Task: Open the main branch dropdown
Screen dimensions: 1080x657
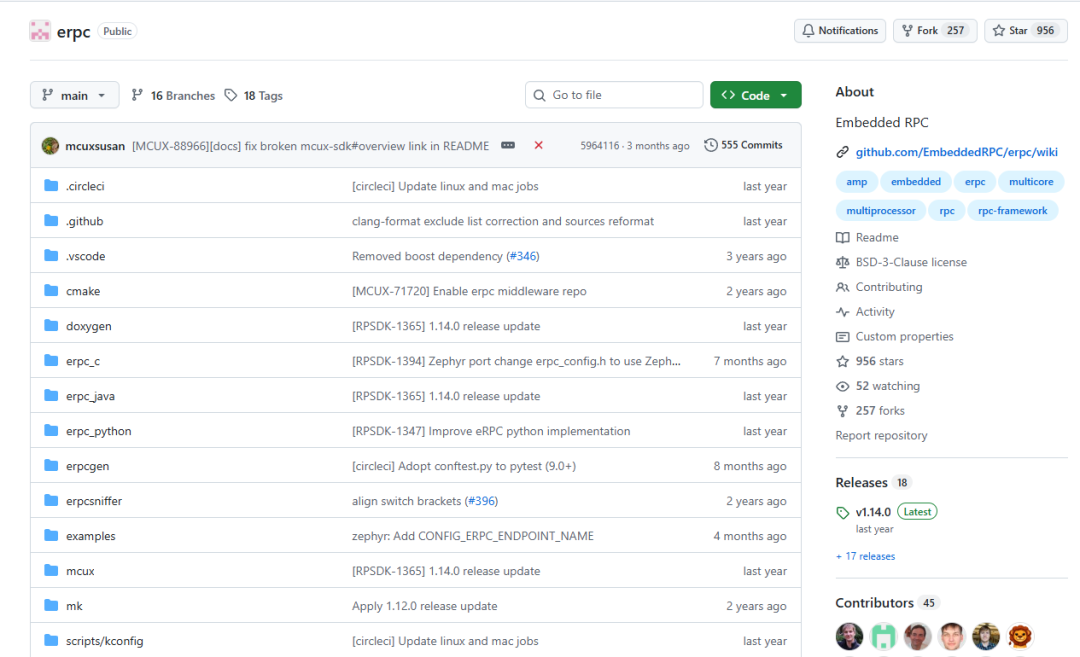Action: (x=74, y=95)
